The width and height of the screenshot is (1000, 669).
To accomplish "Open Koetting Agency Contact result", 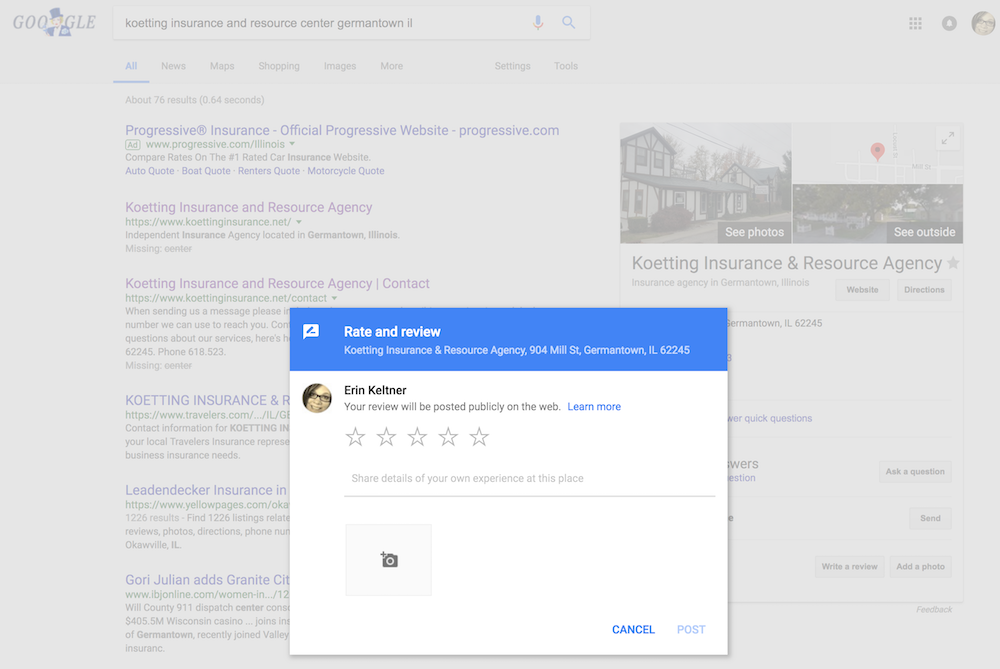I will click(277, 283).
